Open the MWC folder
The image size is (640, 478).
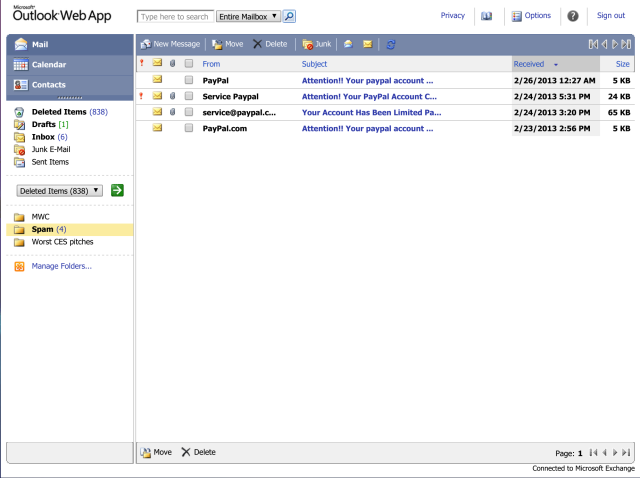pos(40,217)
